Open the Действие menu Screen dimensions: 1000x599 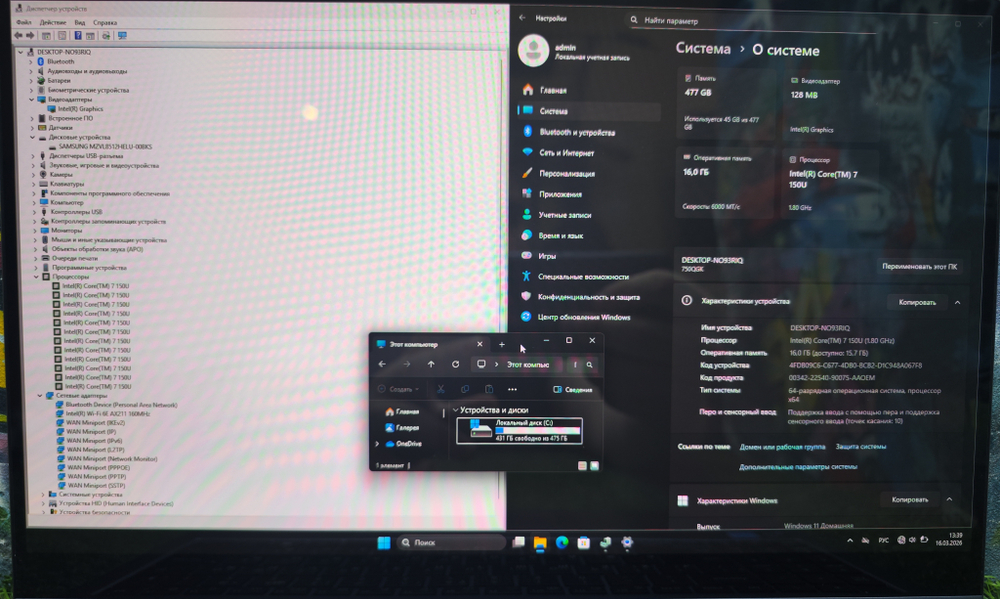(53, 22)
